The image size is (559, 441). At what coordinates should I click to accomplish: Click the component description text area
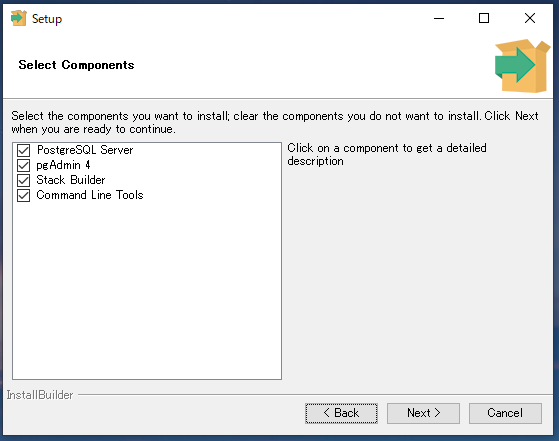[x=387, y=154]
